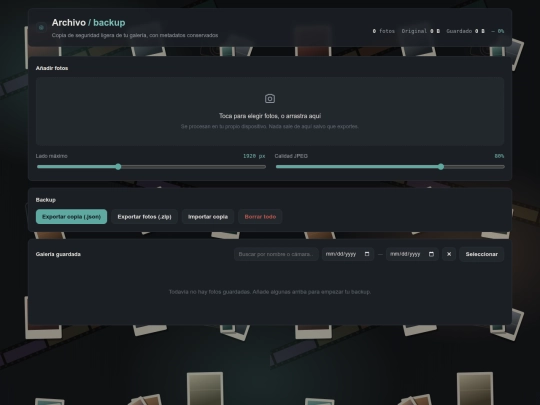Image resolution: width=540 pixels, height=405 pixels.
Task: Click the '– 0%' savings indicator
Action: [x=498, y=31]
